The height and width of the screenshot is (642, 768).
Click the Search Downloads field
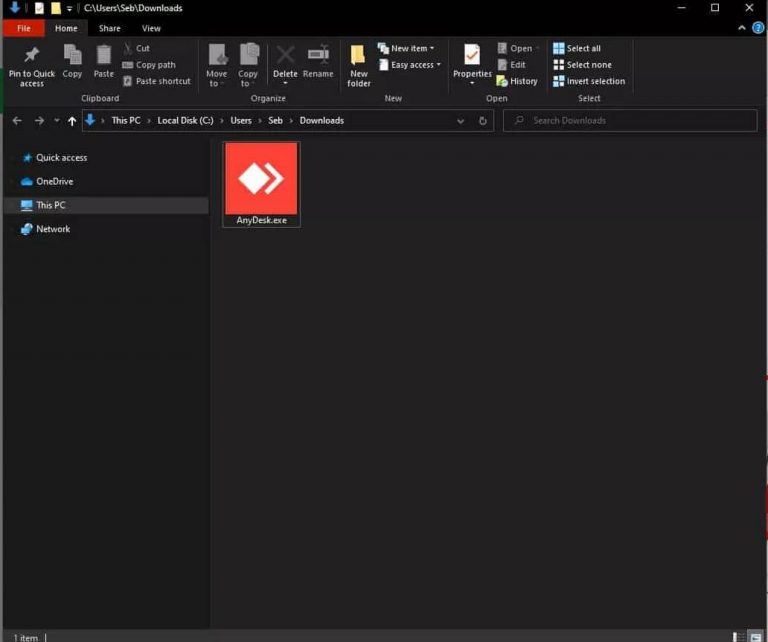[630, 120]
